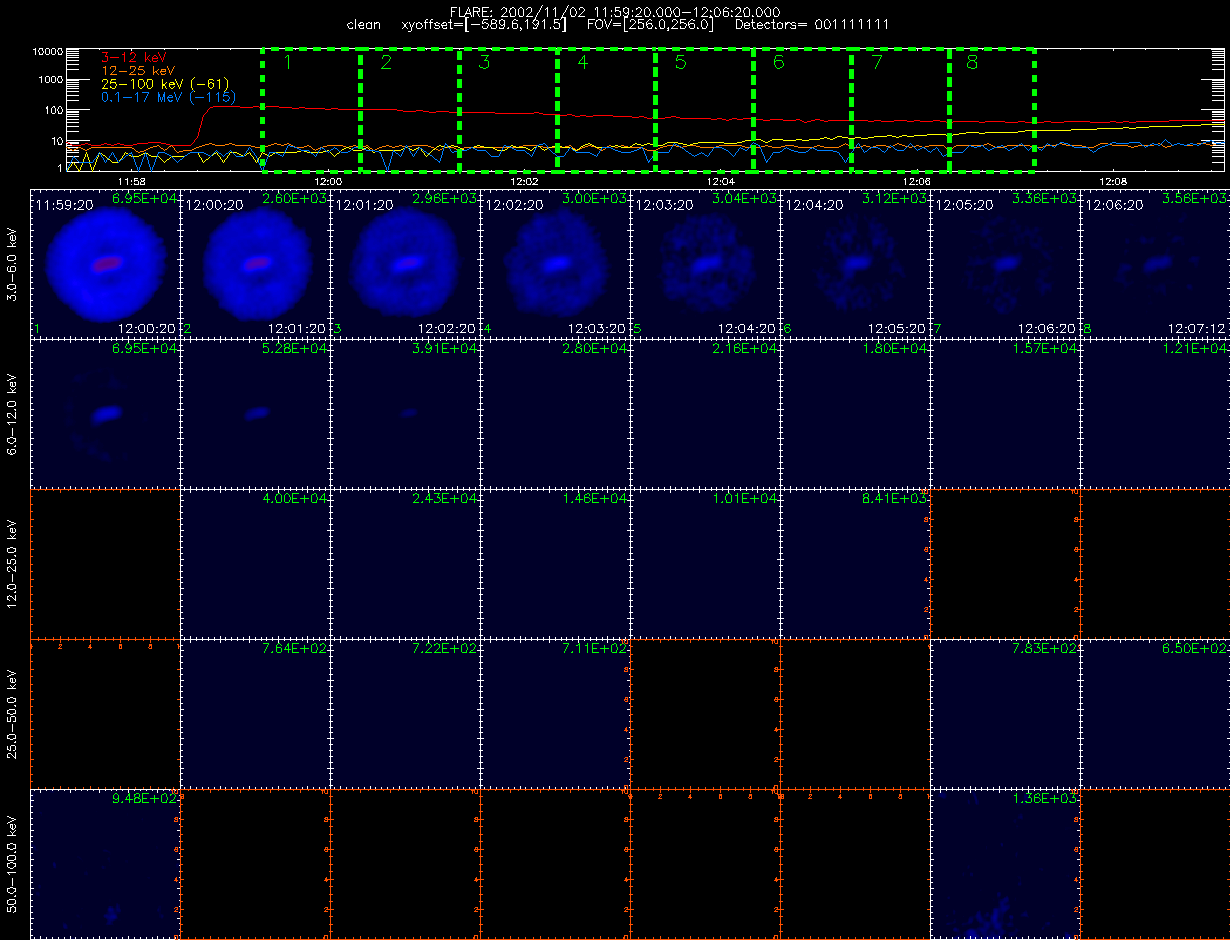Open the 12-25 keV image labeled 2.43E+04
Image resolution: width=1230 pixels, height=940 pixels.
click(x=405, y=564)
